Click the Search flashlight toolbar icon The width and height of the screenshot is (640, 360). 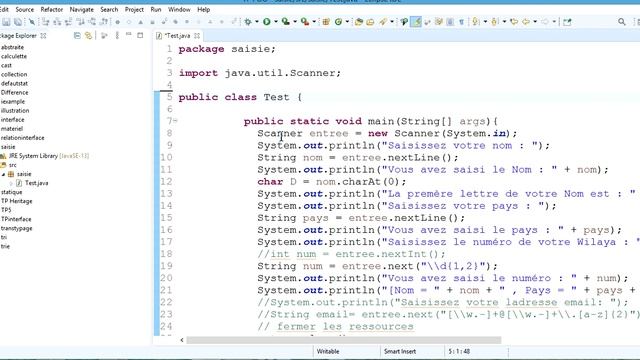coord(383,22)
